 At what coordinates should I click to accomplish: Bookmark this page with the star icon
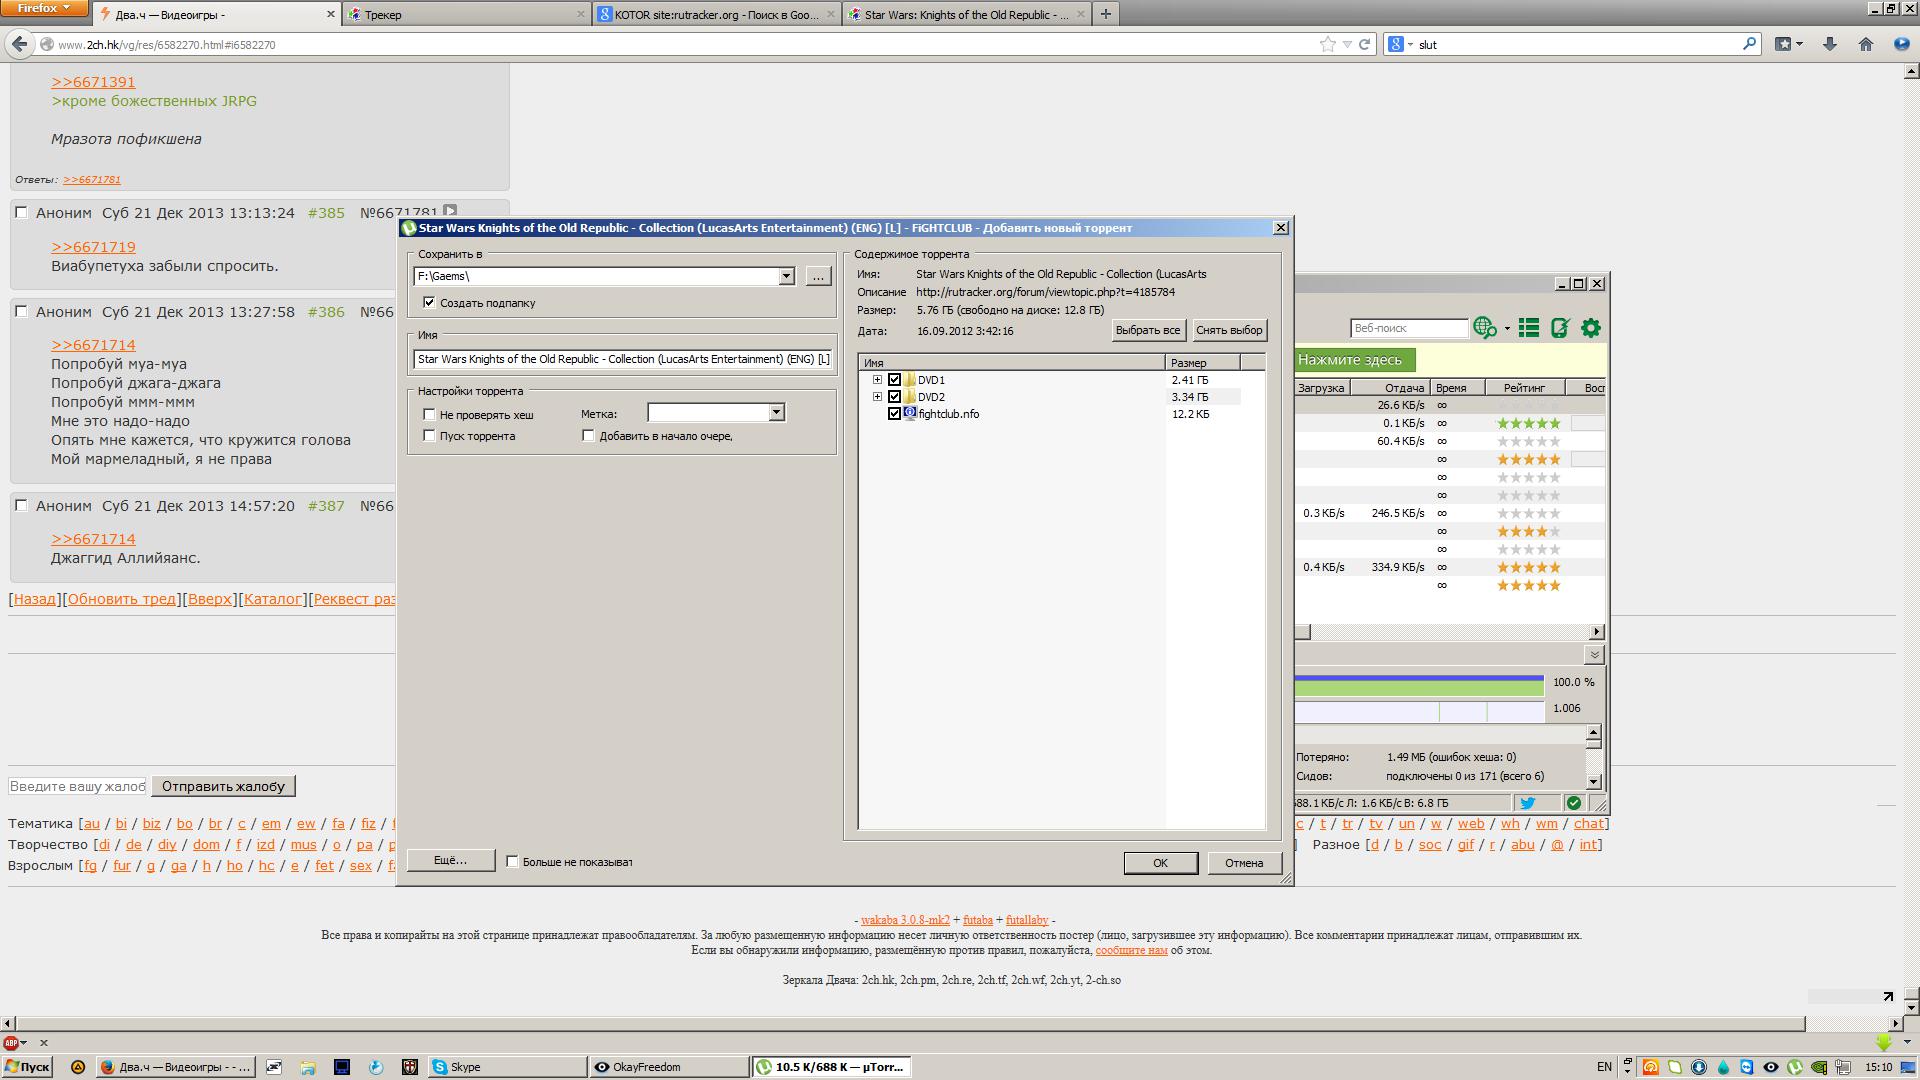1327,44
